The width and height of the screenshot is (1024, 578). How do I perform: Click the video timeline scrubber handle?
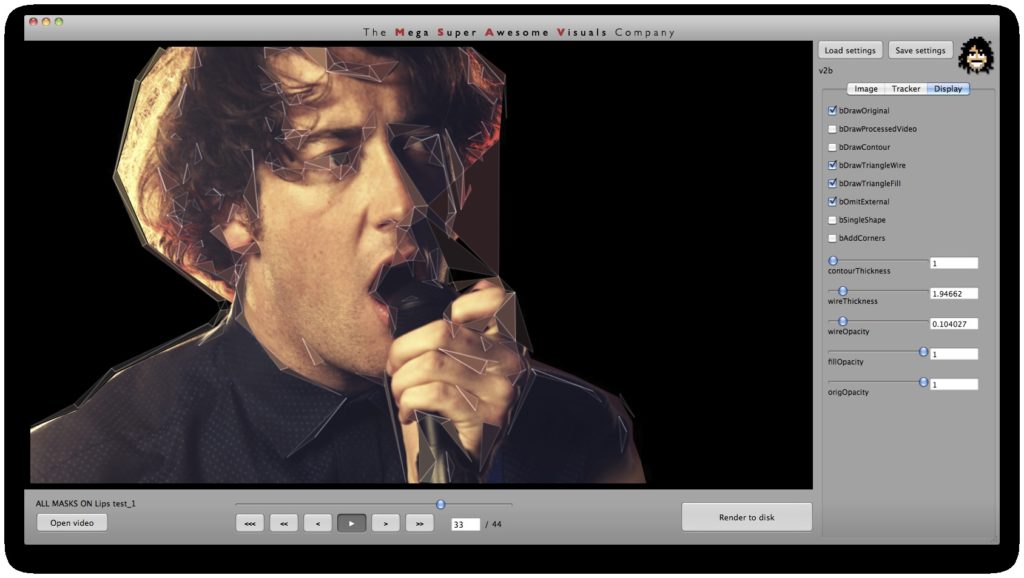[x=441, y=504]
